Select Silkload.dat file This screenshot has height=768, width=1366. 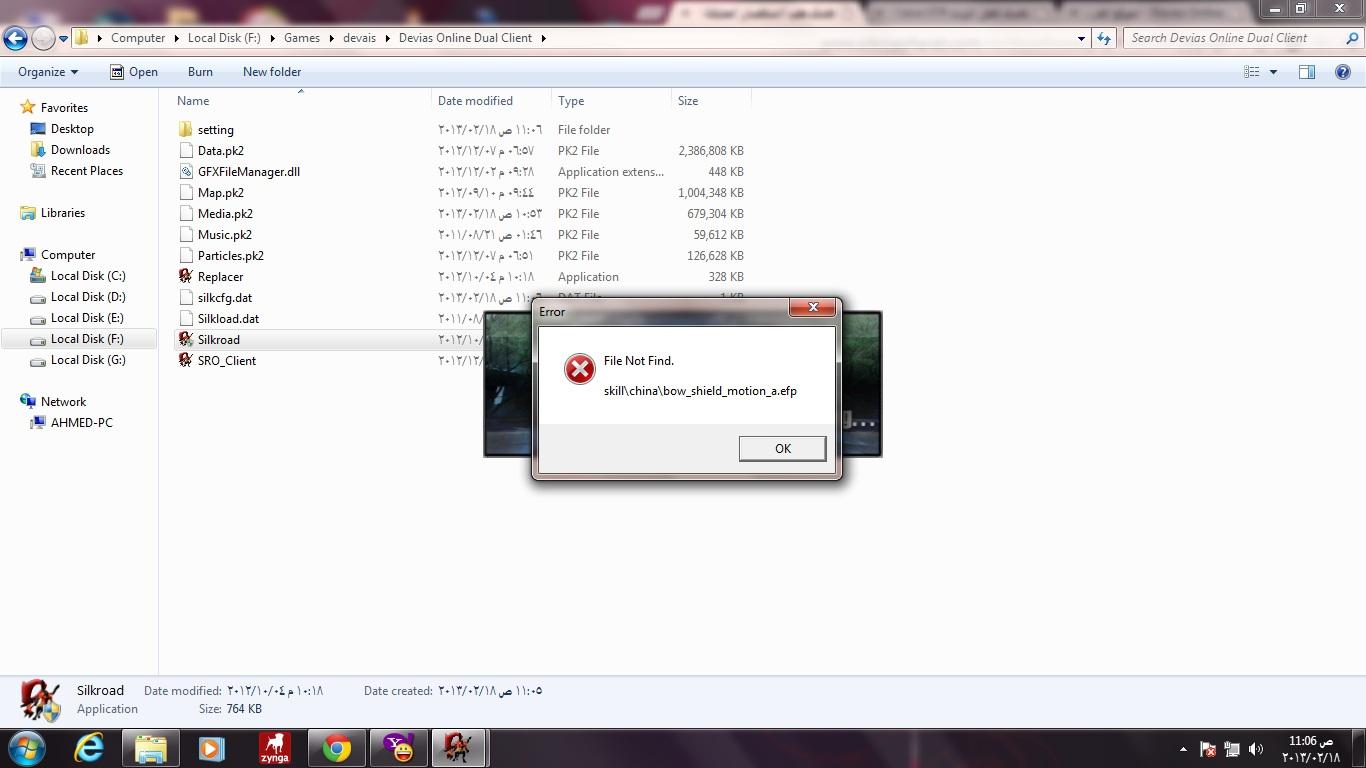228,319
